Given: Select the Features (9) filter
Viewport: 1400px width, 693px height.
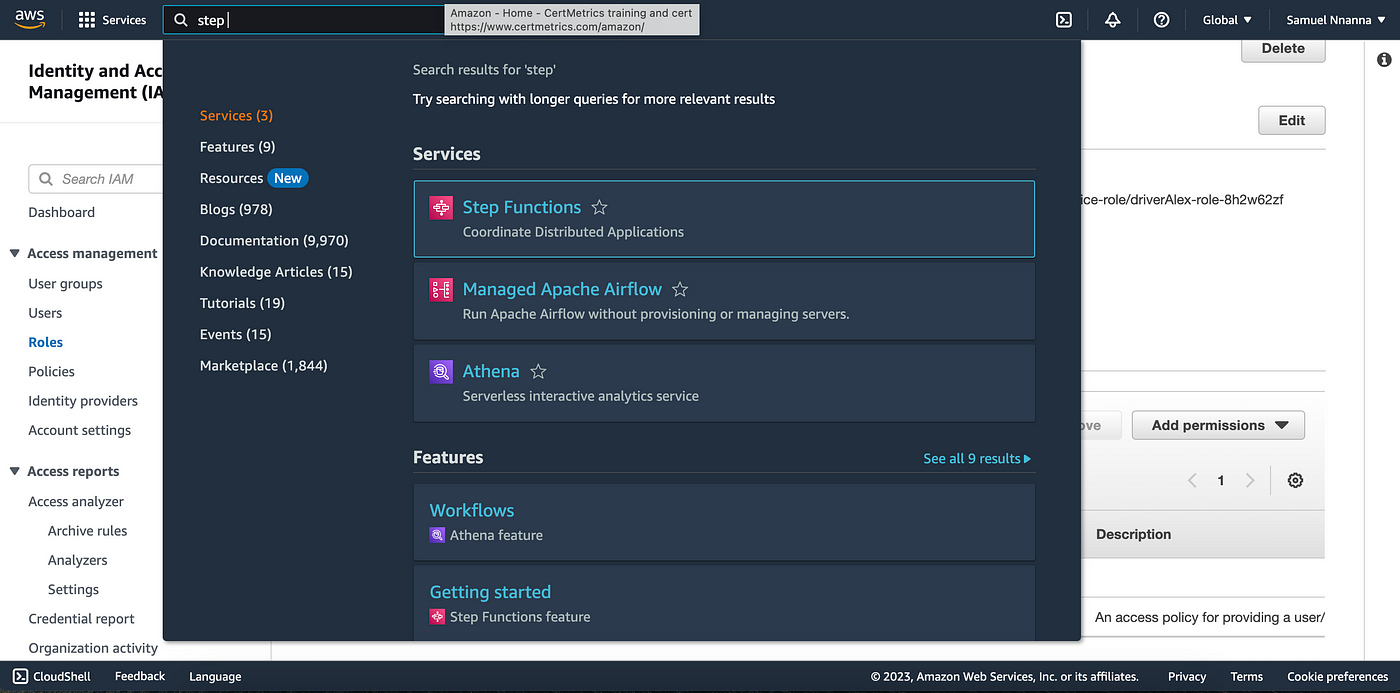Looking at the screenshot, I should click(x=237, y=146).
